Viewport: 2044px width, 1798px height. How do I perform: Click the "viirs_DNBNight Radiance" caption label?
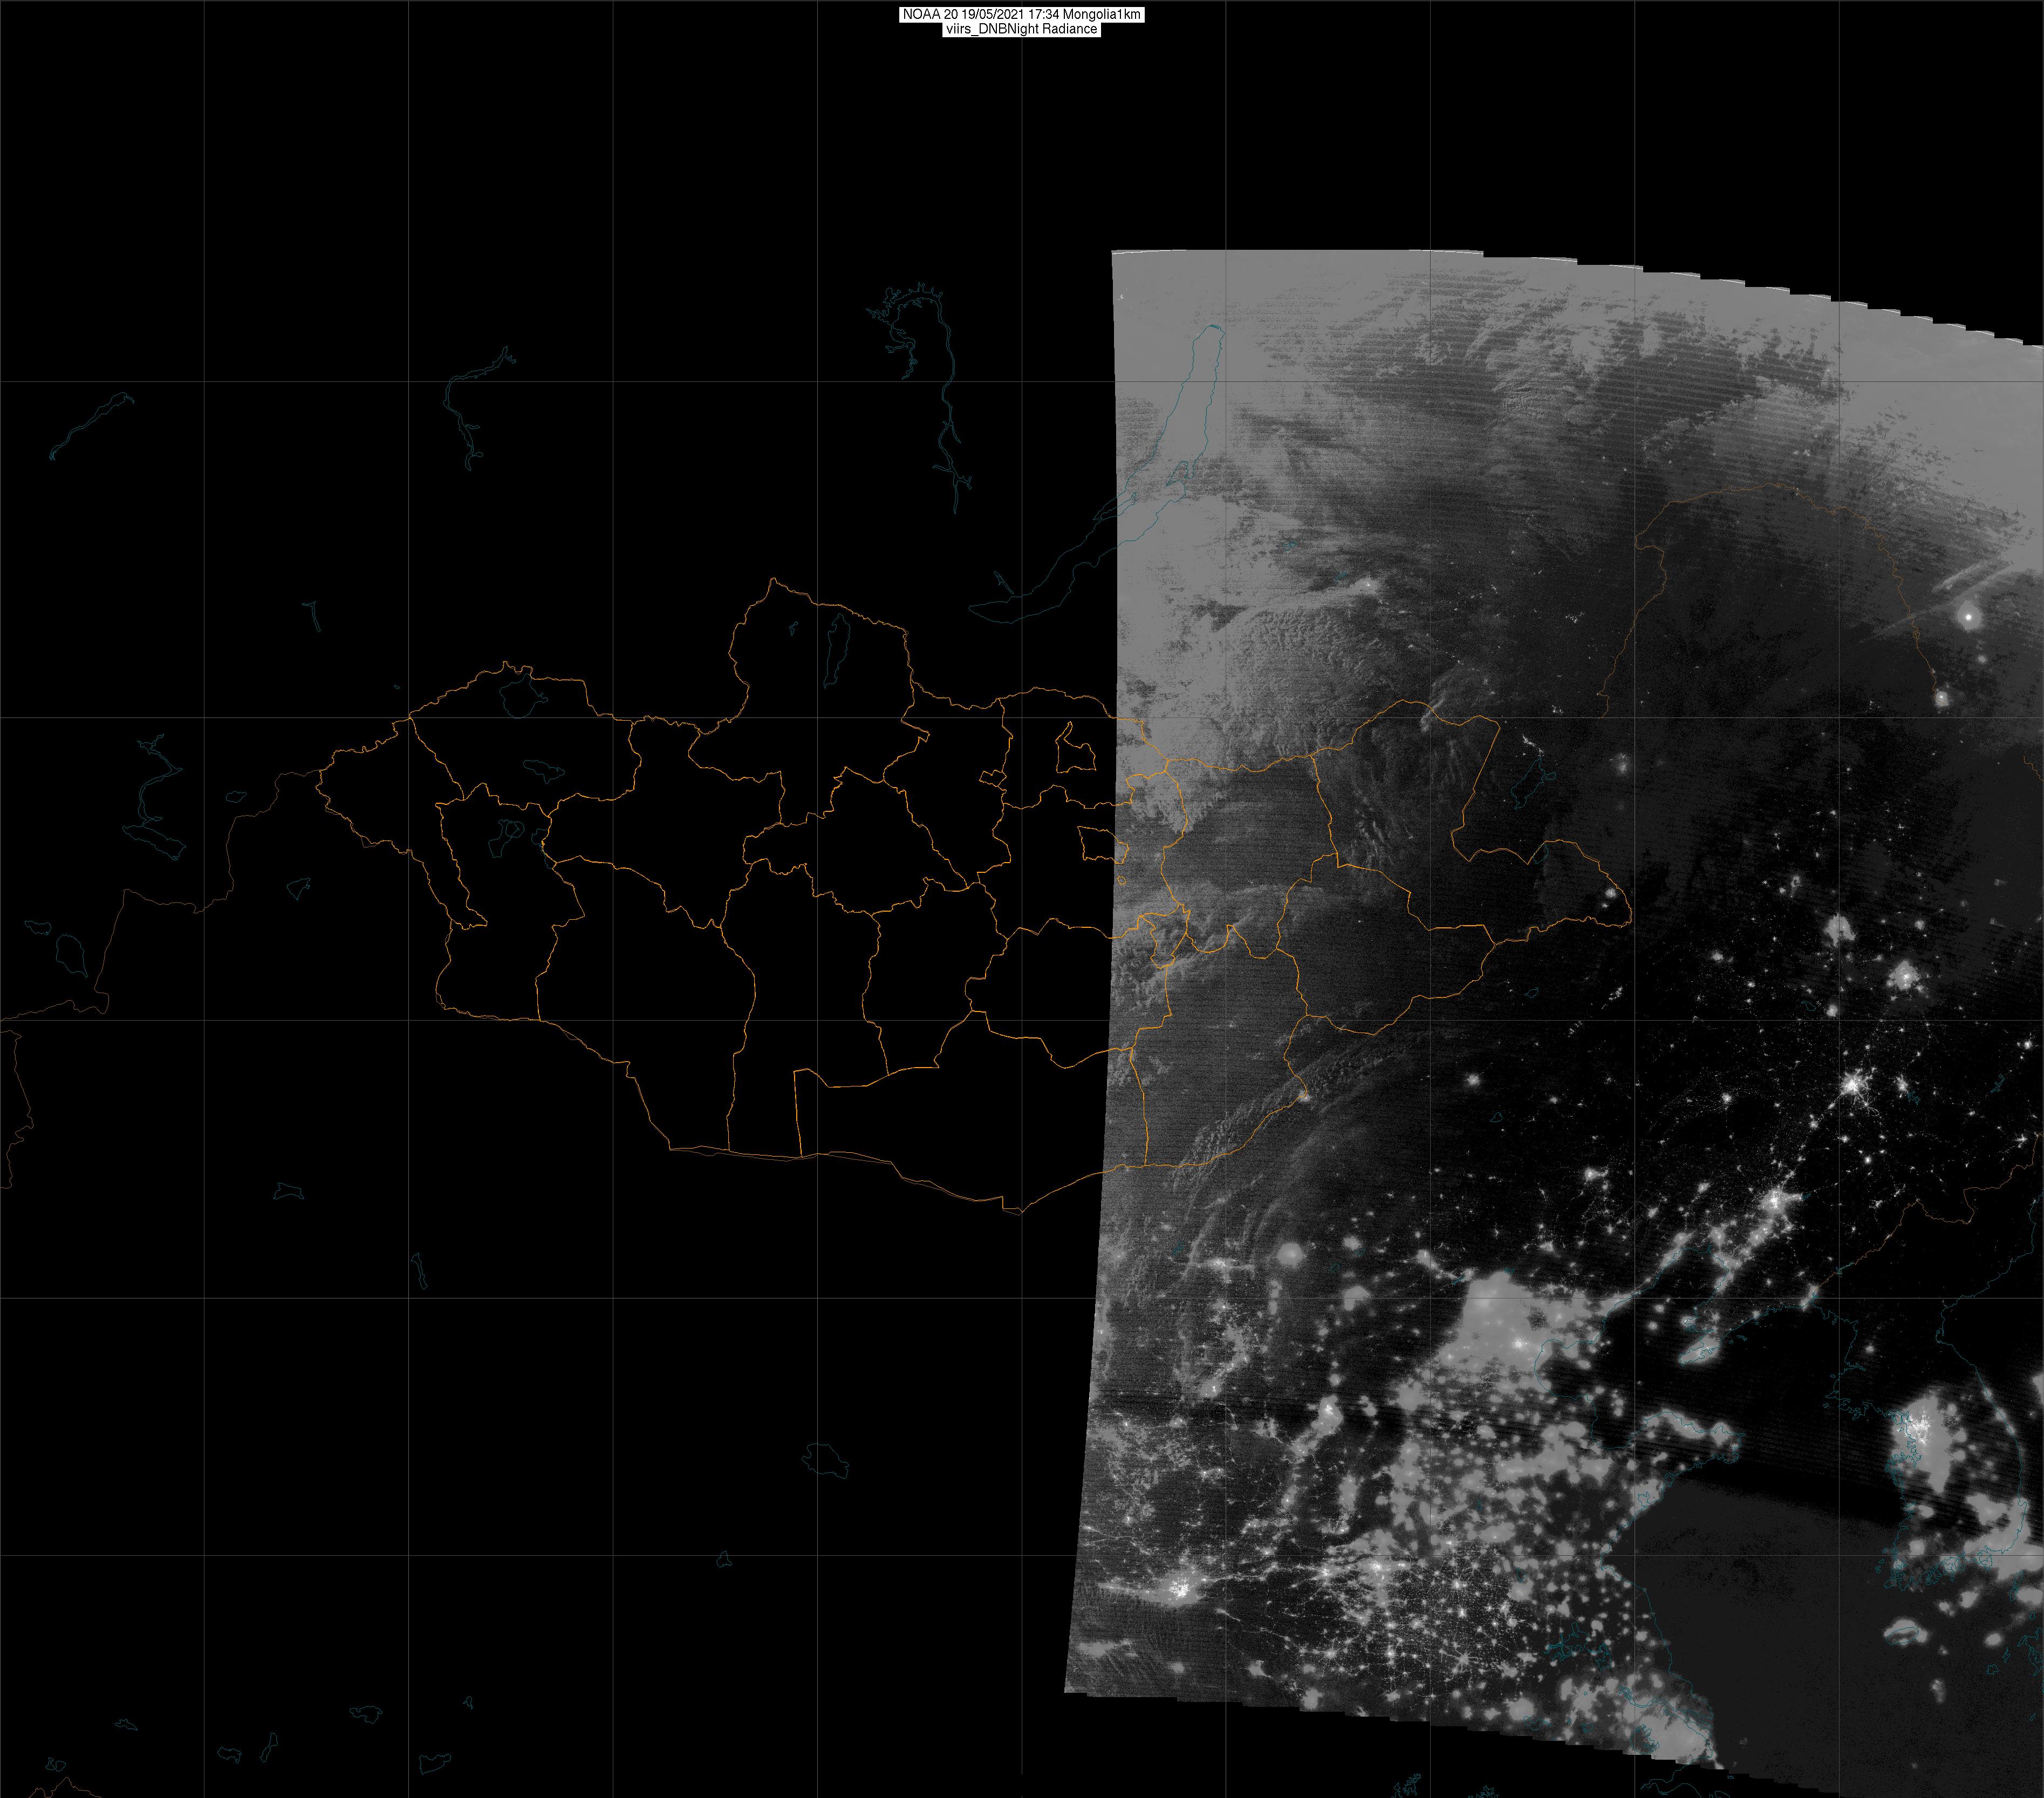(x=1021, y=29)
